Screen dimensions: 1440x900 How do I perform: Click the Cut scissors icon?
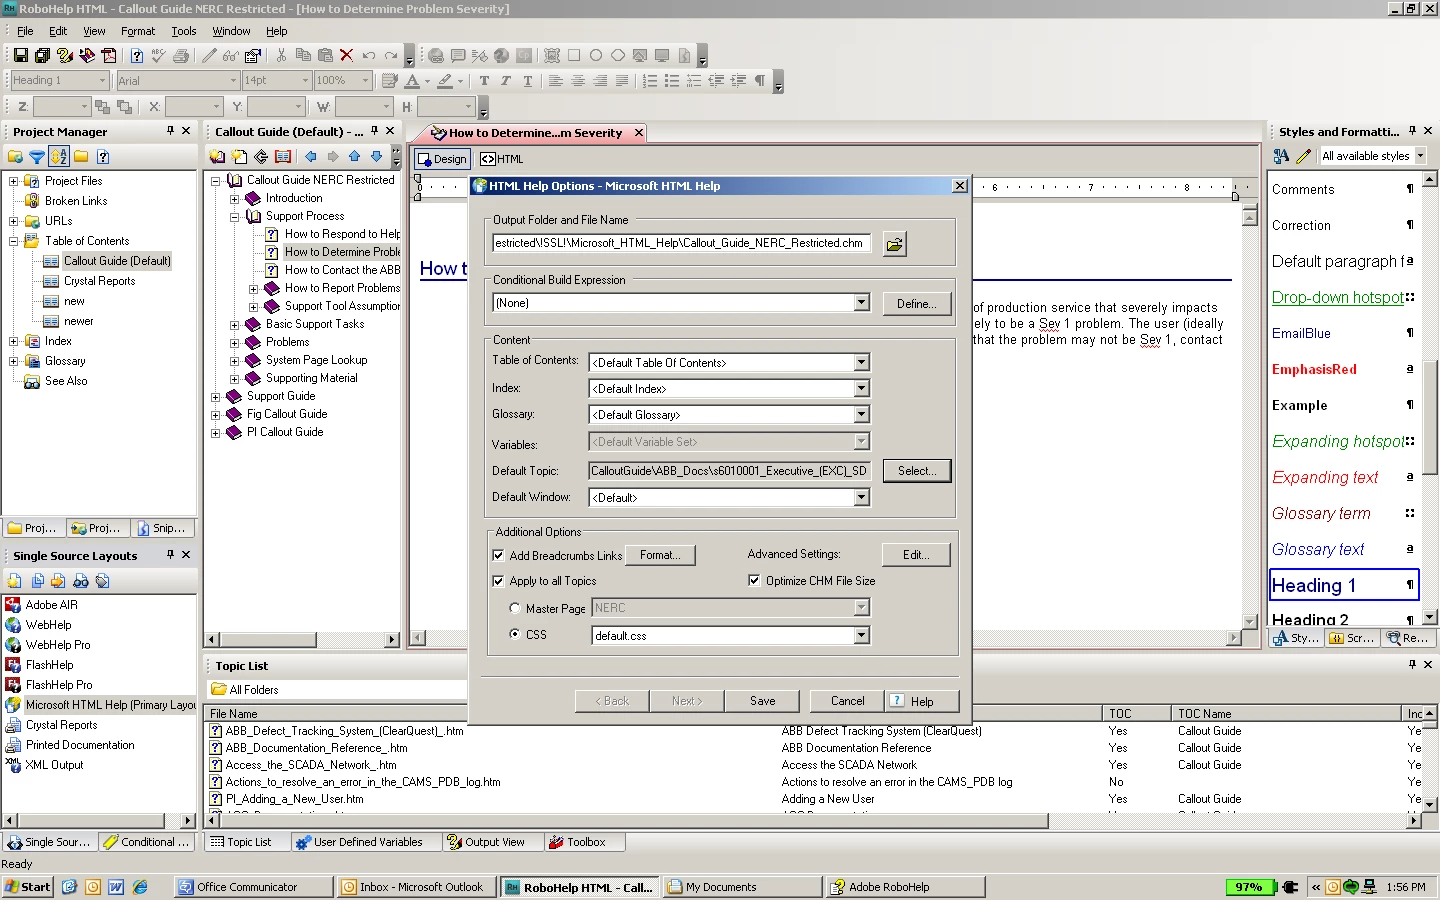click(281, 55)
